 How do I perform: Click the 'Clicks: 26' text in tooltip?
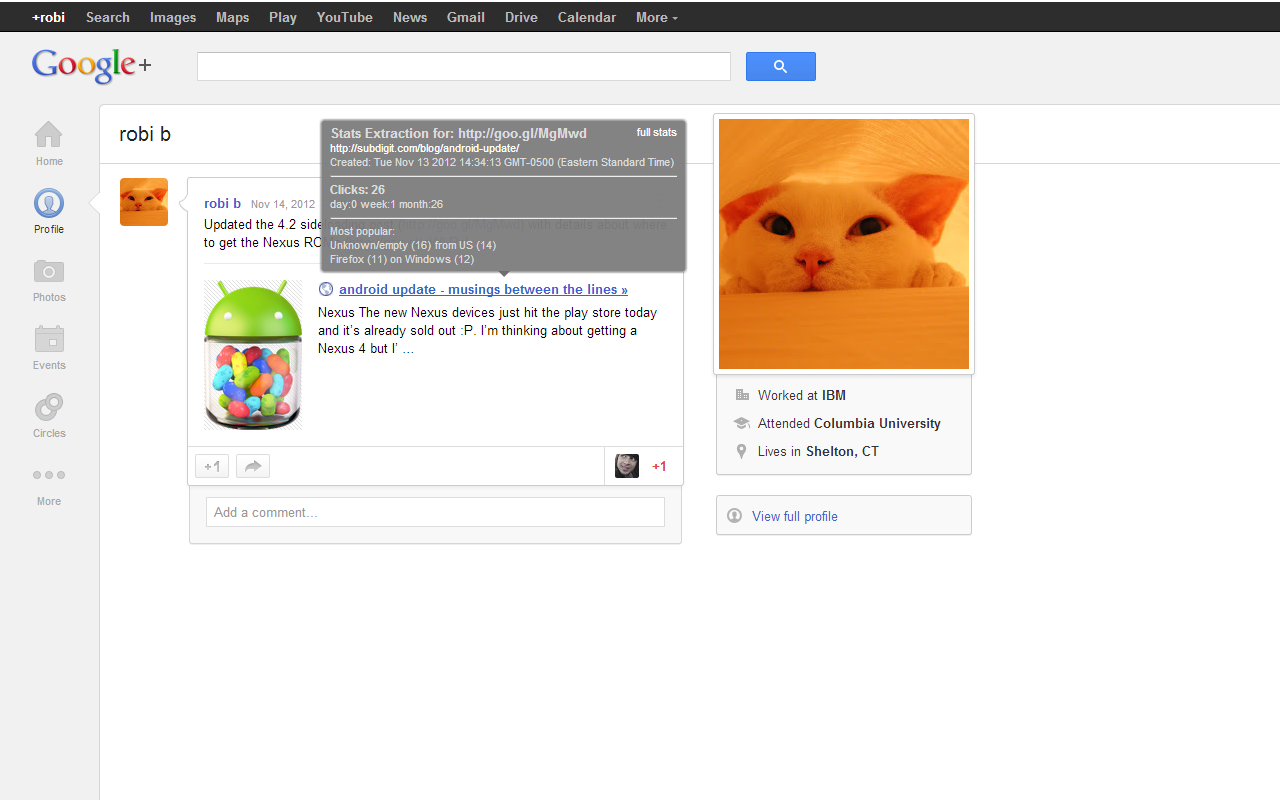358,189
